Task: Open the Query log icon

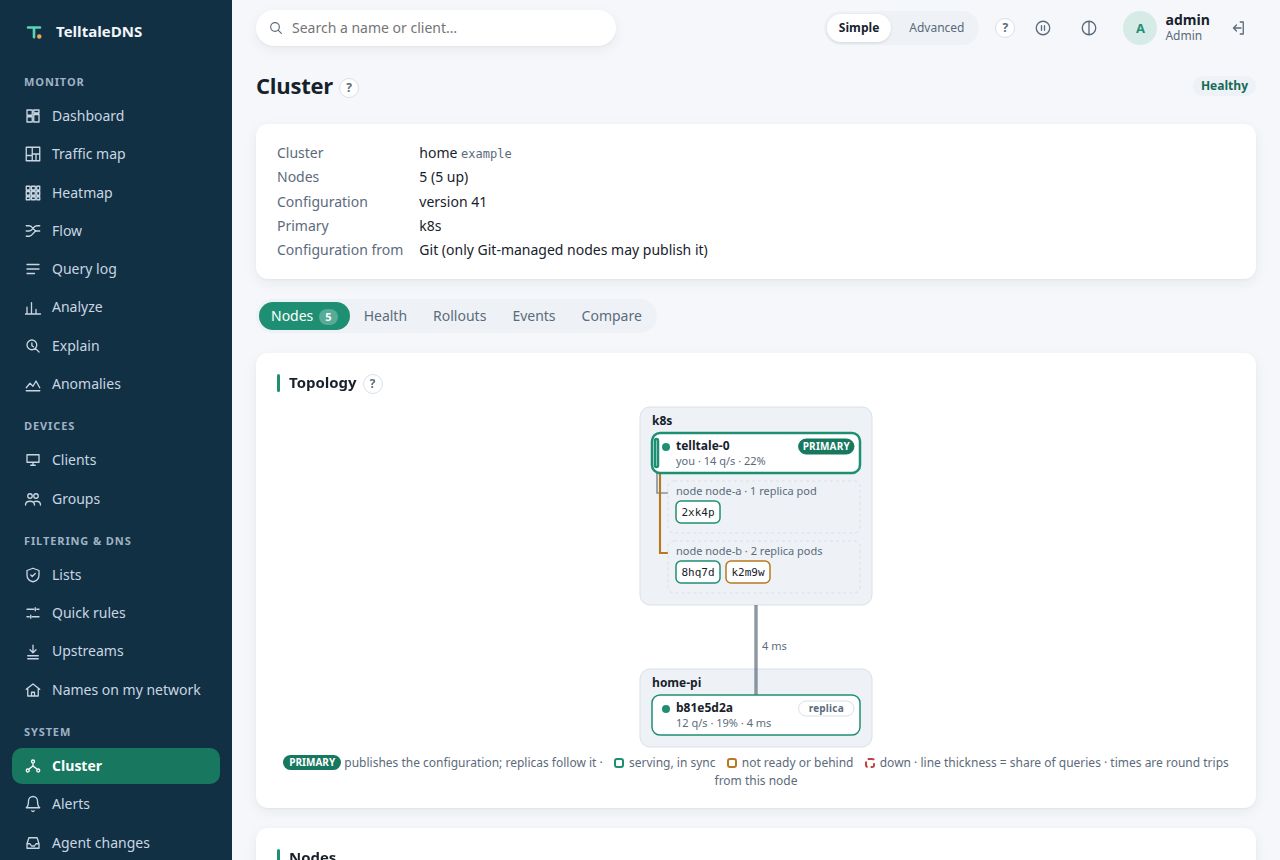Action: click(x=33, y=269)
